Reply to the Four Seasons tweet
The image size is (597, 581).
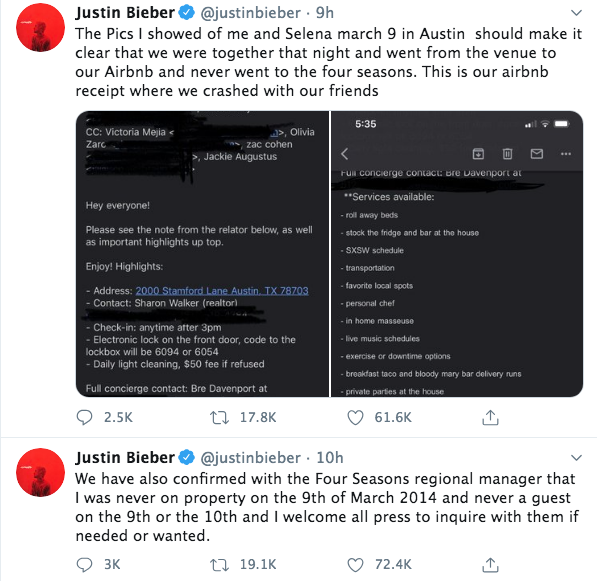coord(84,565)
